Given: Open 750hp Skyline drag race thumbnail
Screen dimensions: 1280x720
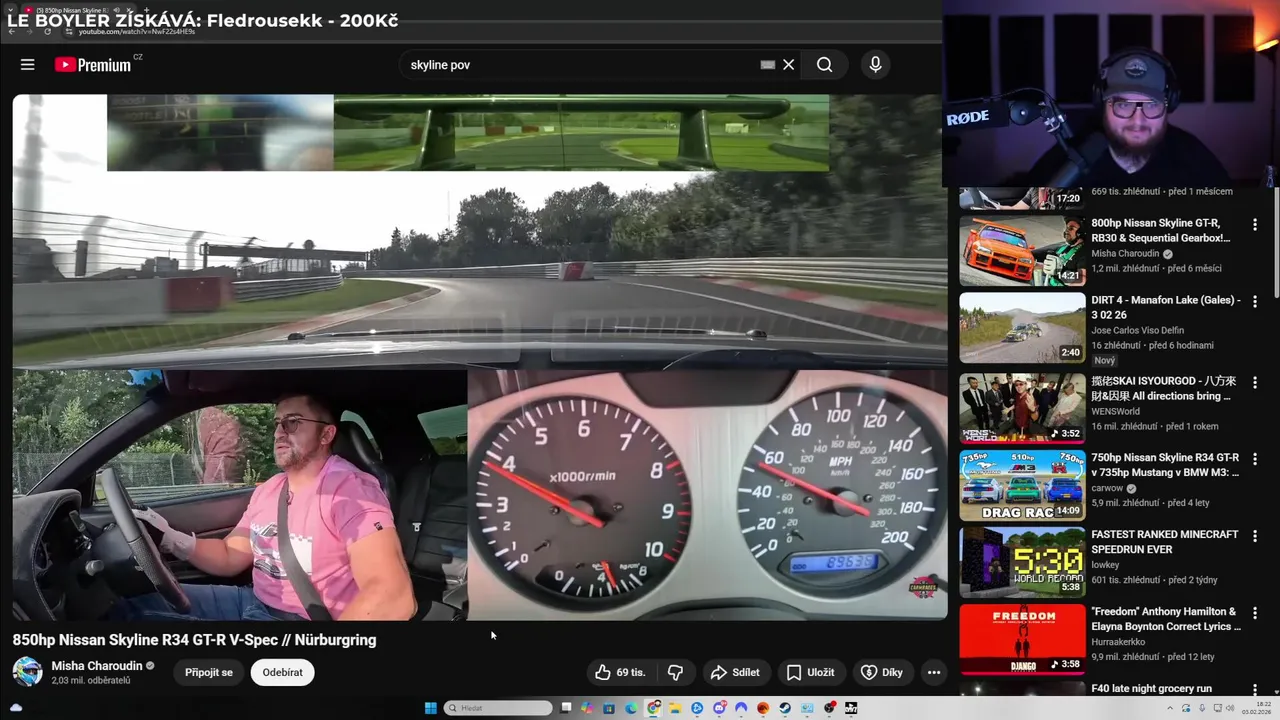Looking at the screenshot, I should 1022,485.
